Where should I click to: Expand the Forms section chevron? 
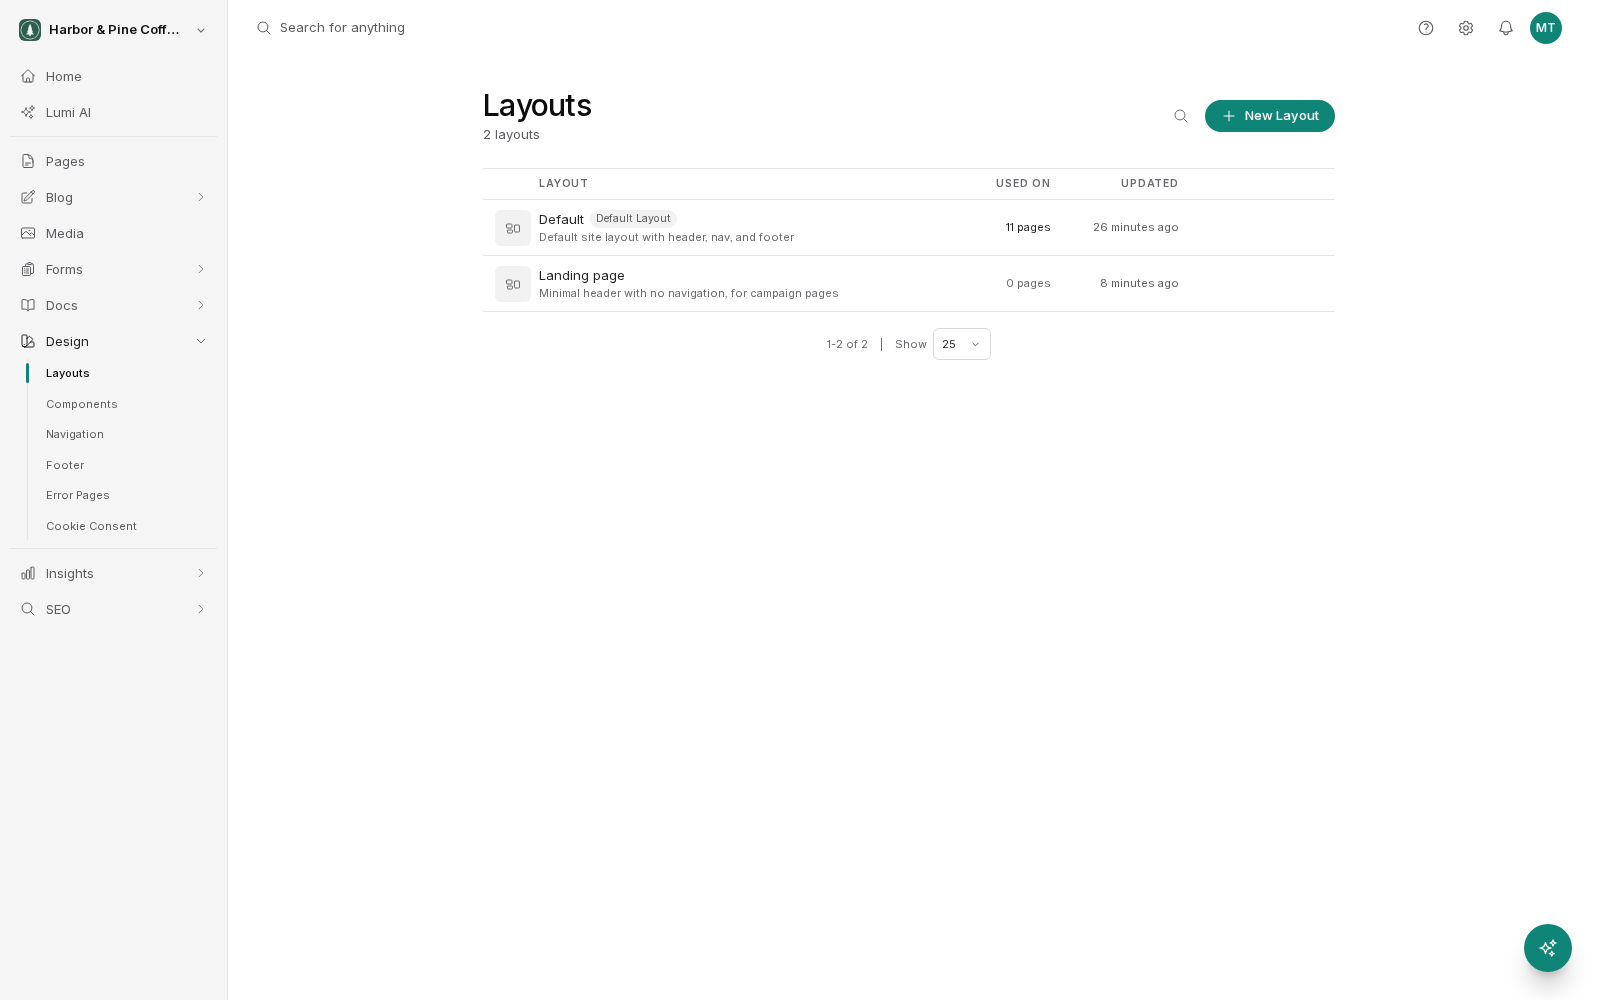[201, 269]
